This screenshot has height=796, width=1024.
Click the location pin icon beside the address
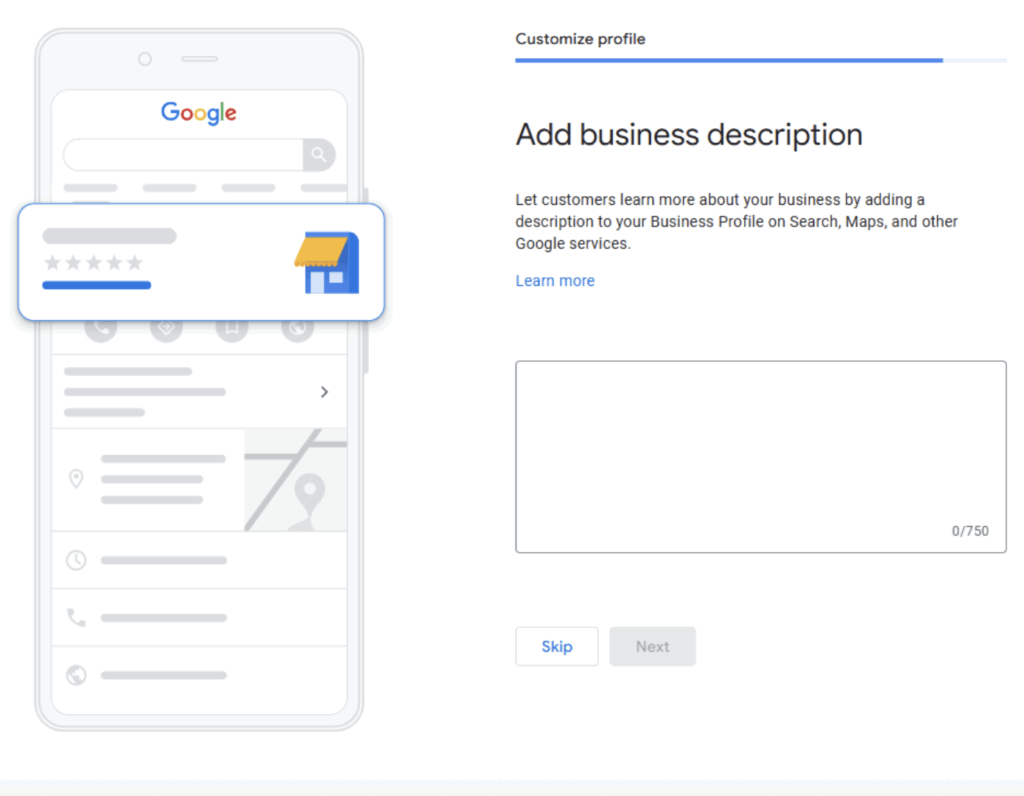tap(75, 479)
